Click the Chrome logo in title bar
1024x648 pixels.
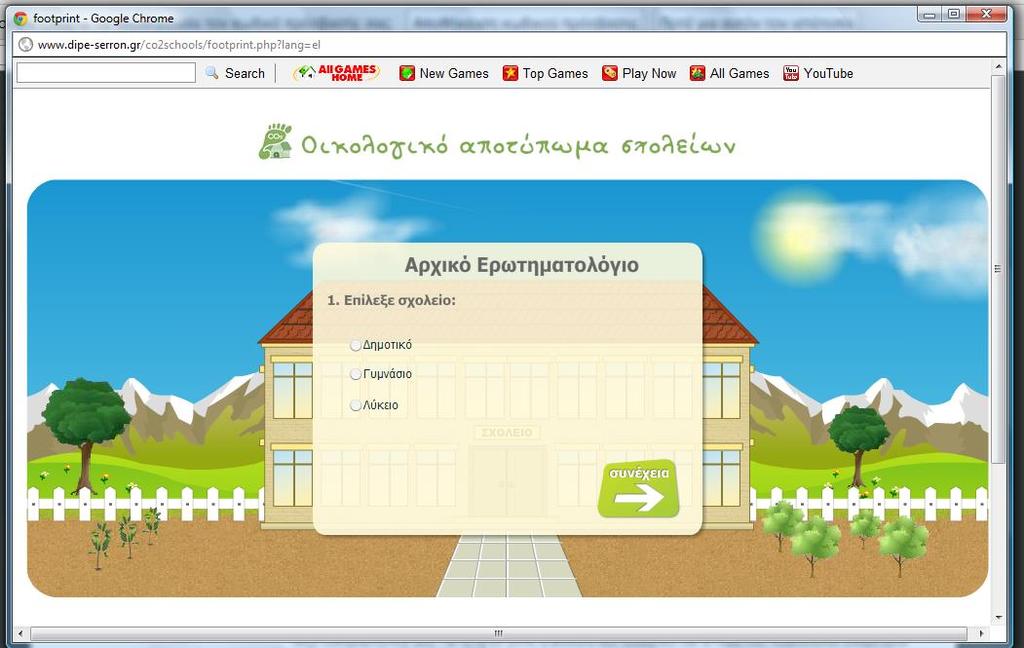pyautogui.click(x=21, y=18)
